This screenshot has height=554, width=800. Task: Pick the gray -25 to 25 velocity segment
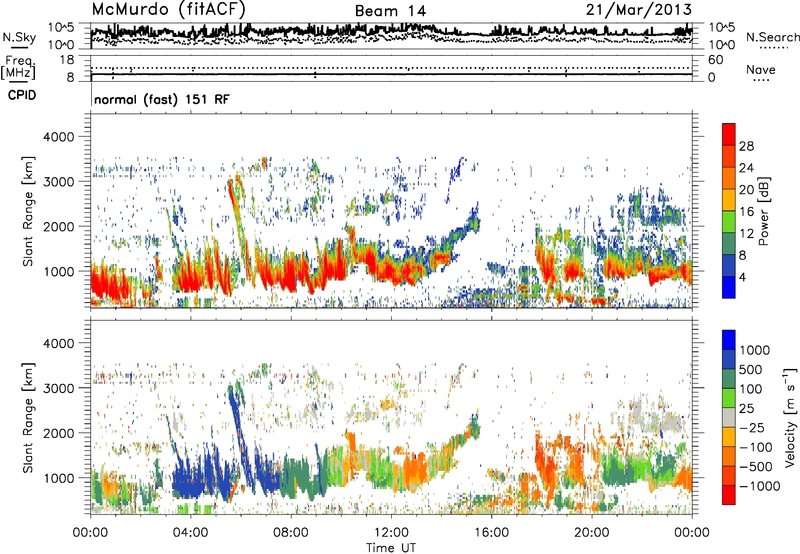[x=729, y=418]
